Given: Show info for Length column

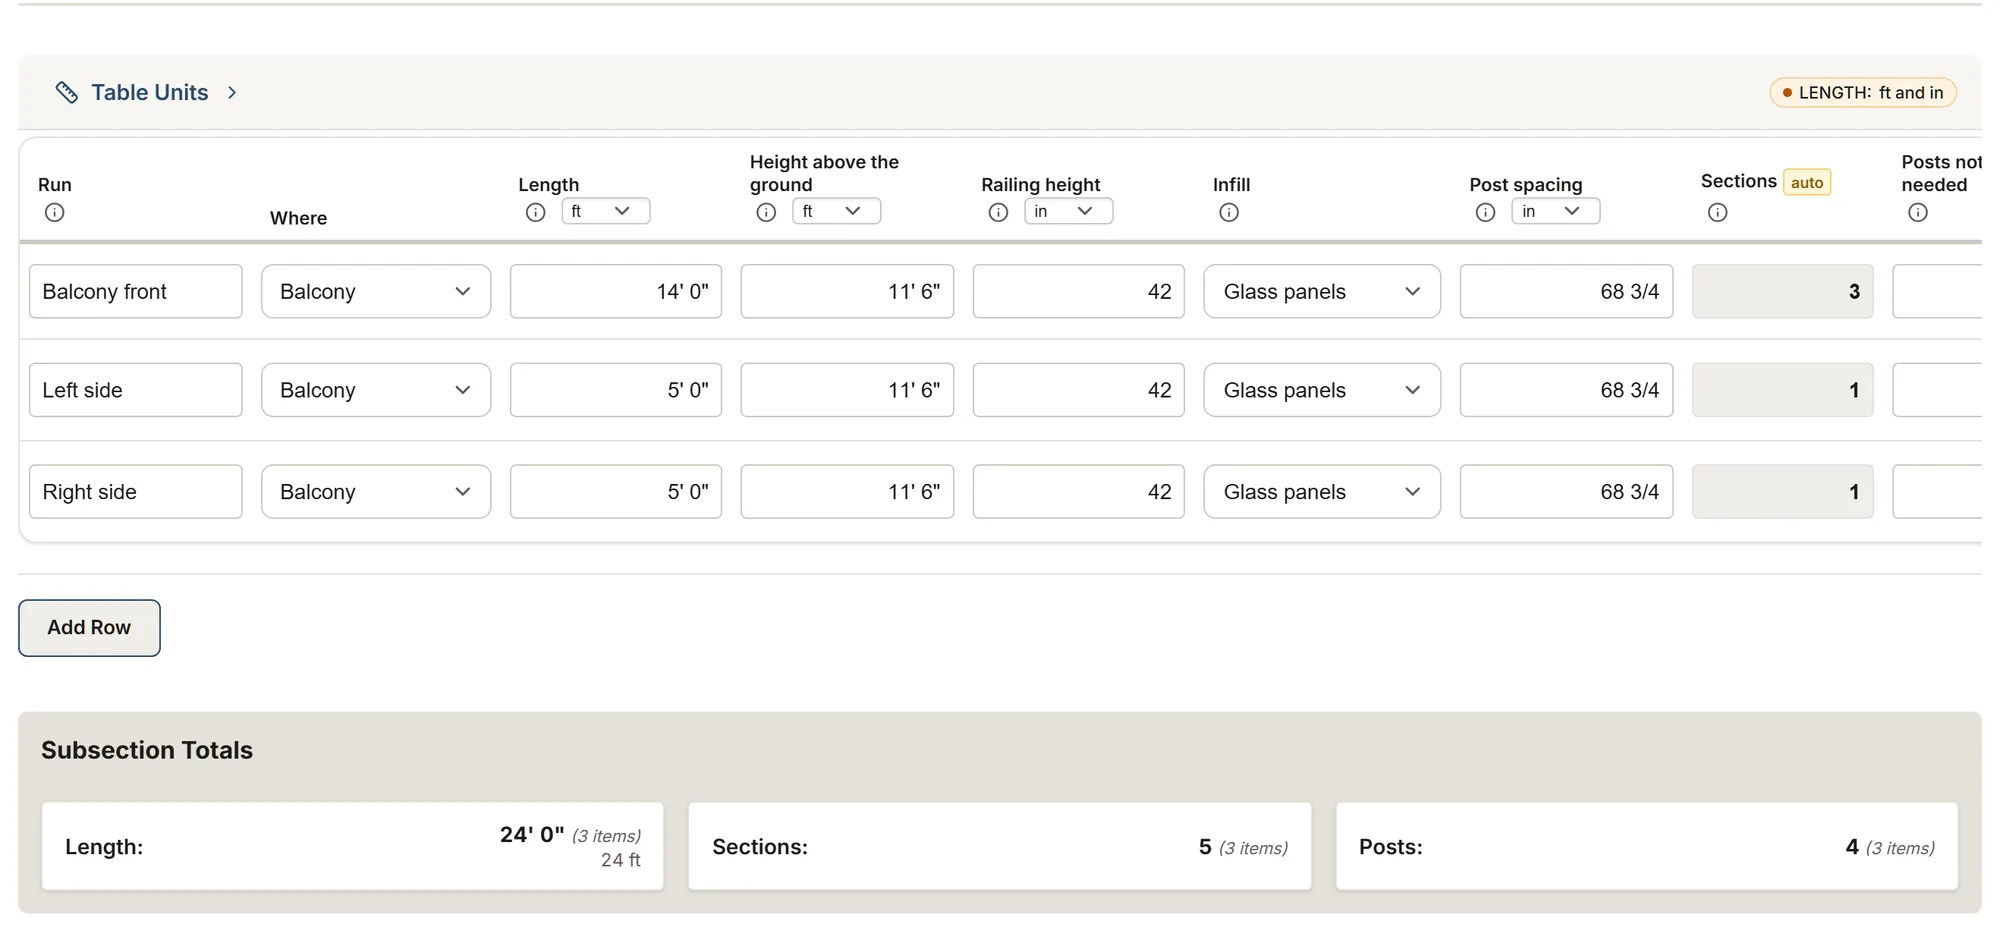Looking at the screenshot, I should coord(536,212).
